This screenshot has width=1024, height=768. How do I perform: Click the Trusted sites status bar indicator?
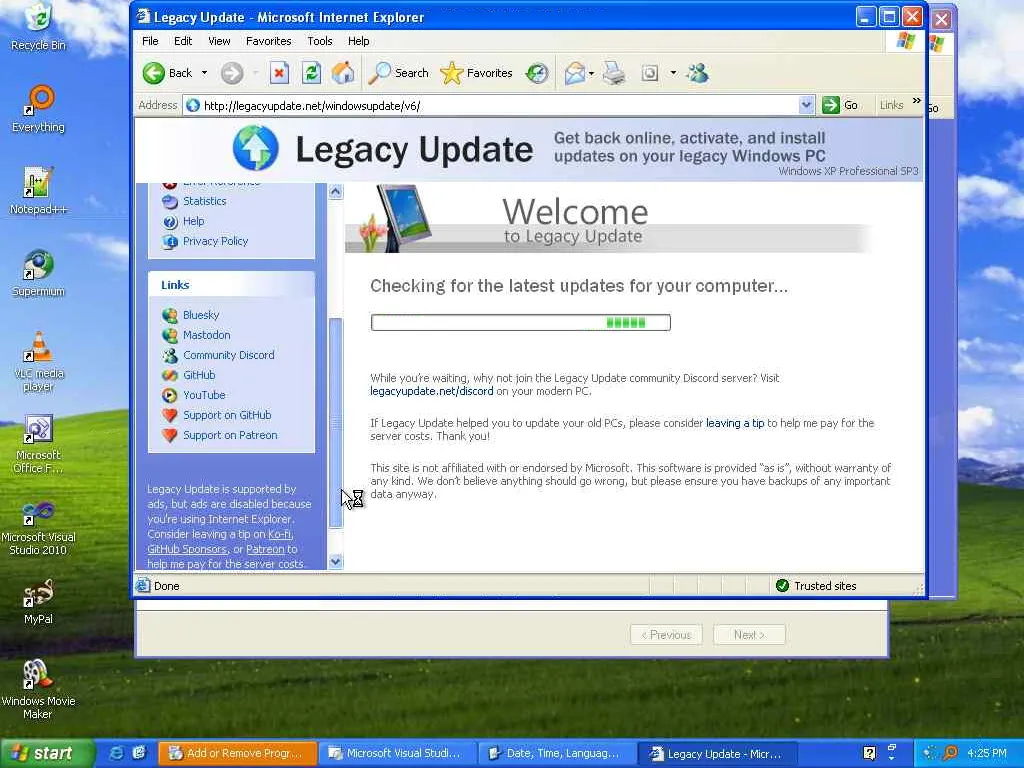tap(816, 586)
